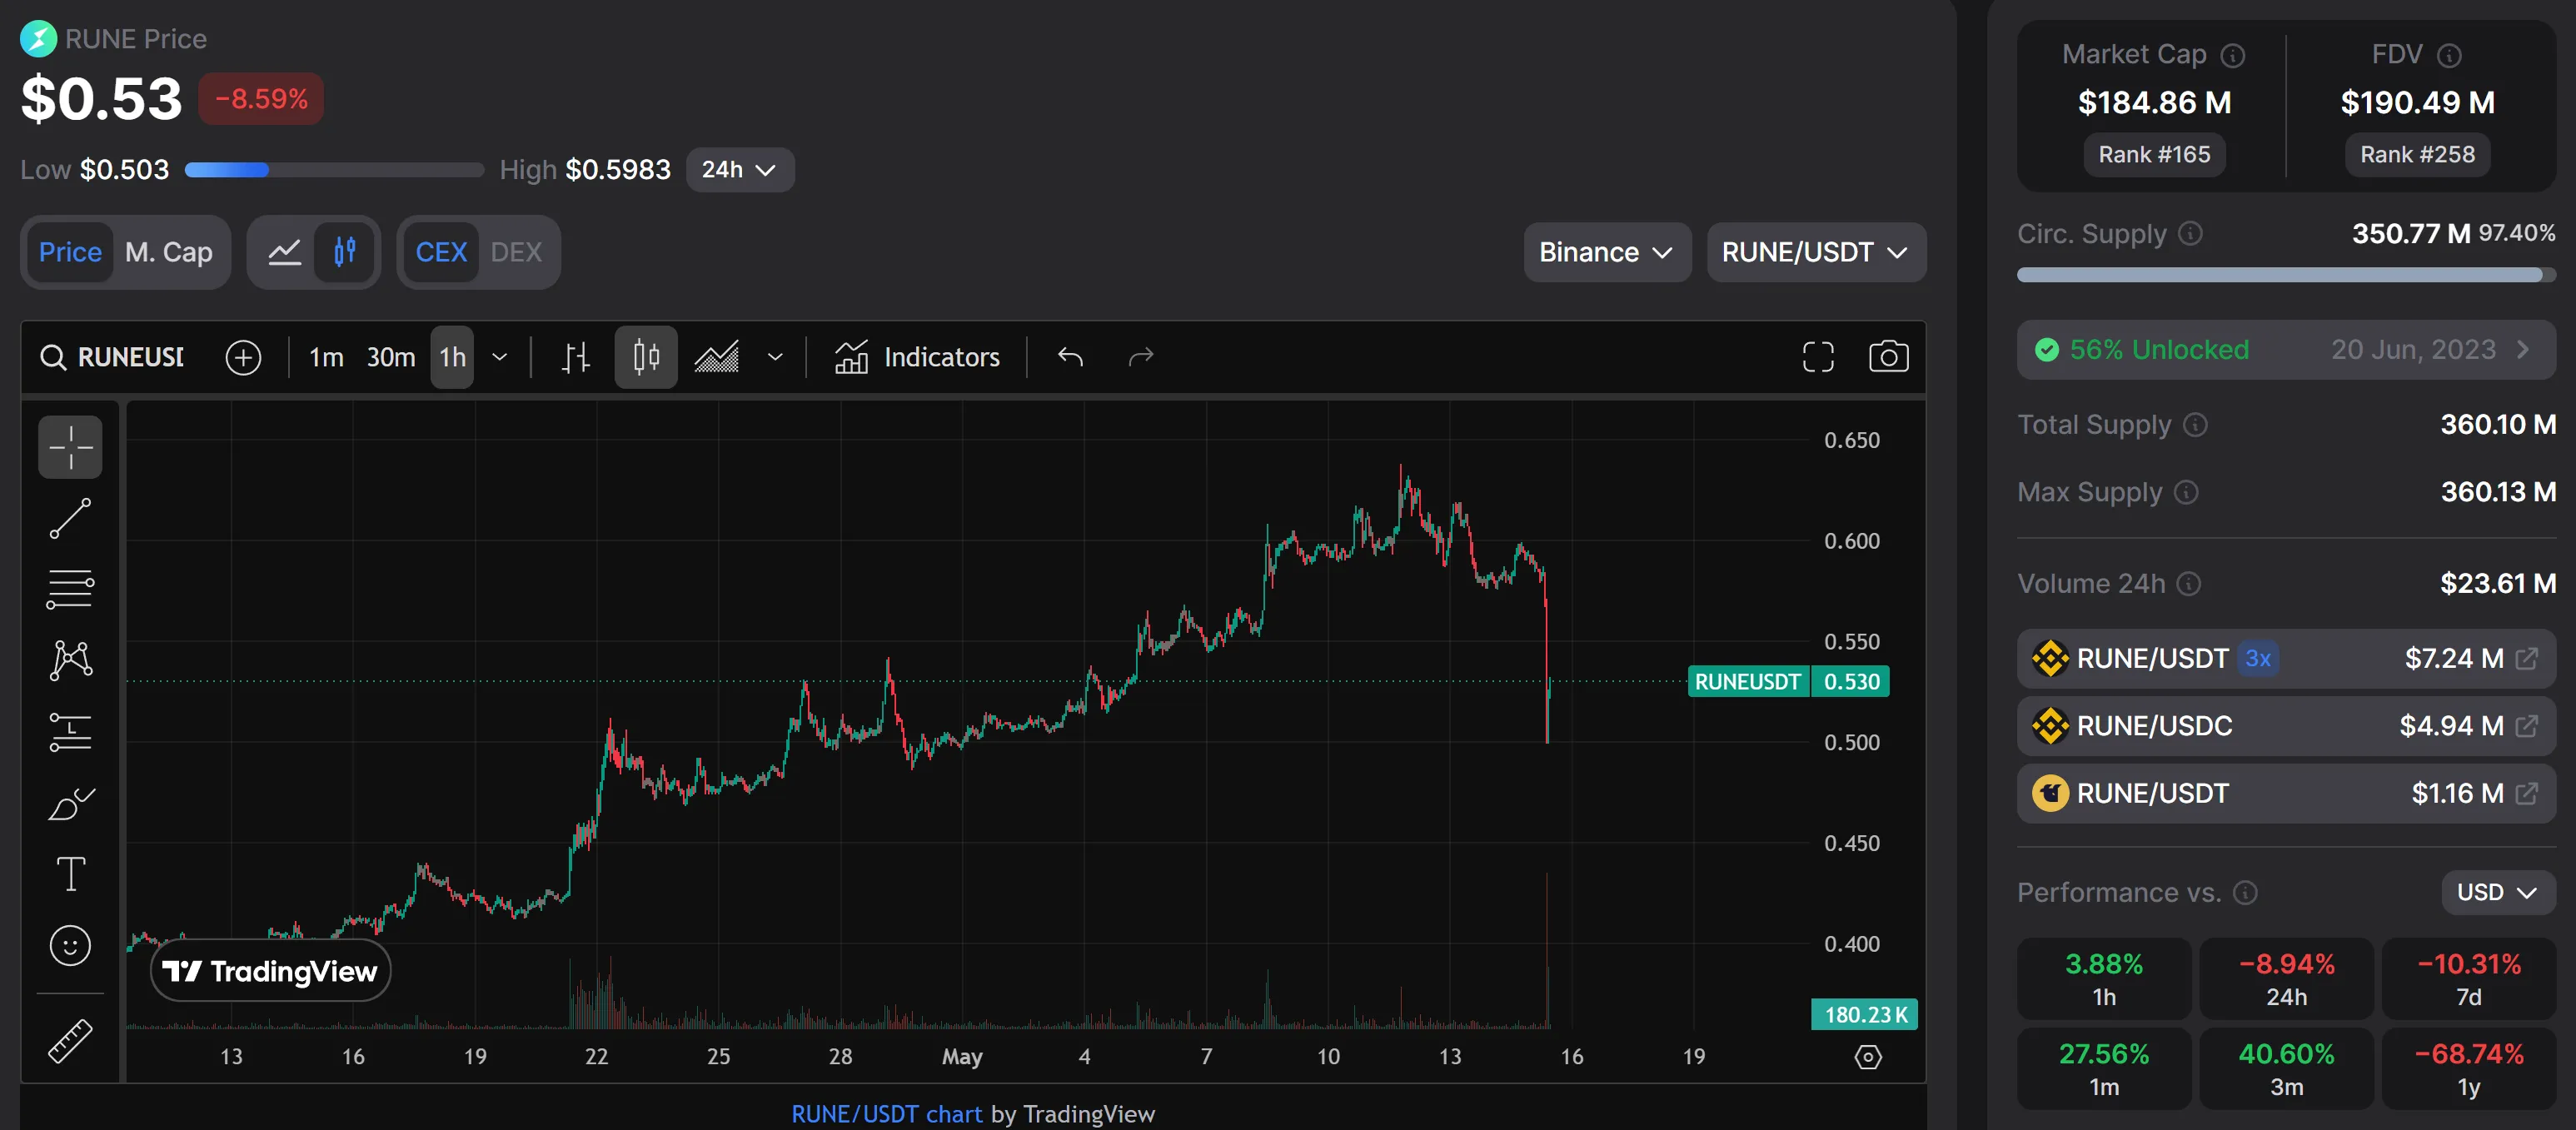Open the USD performance currency dropdown

pos(2498,892)
